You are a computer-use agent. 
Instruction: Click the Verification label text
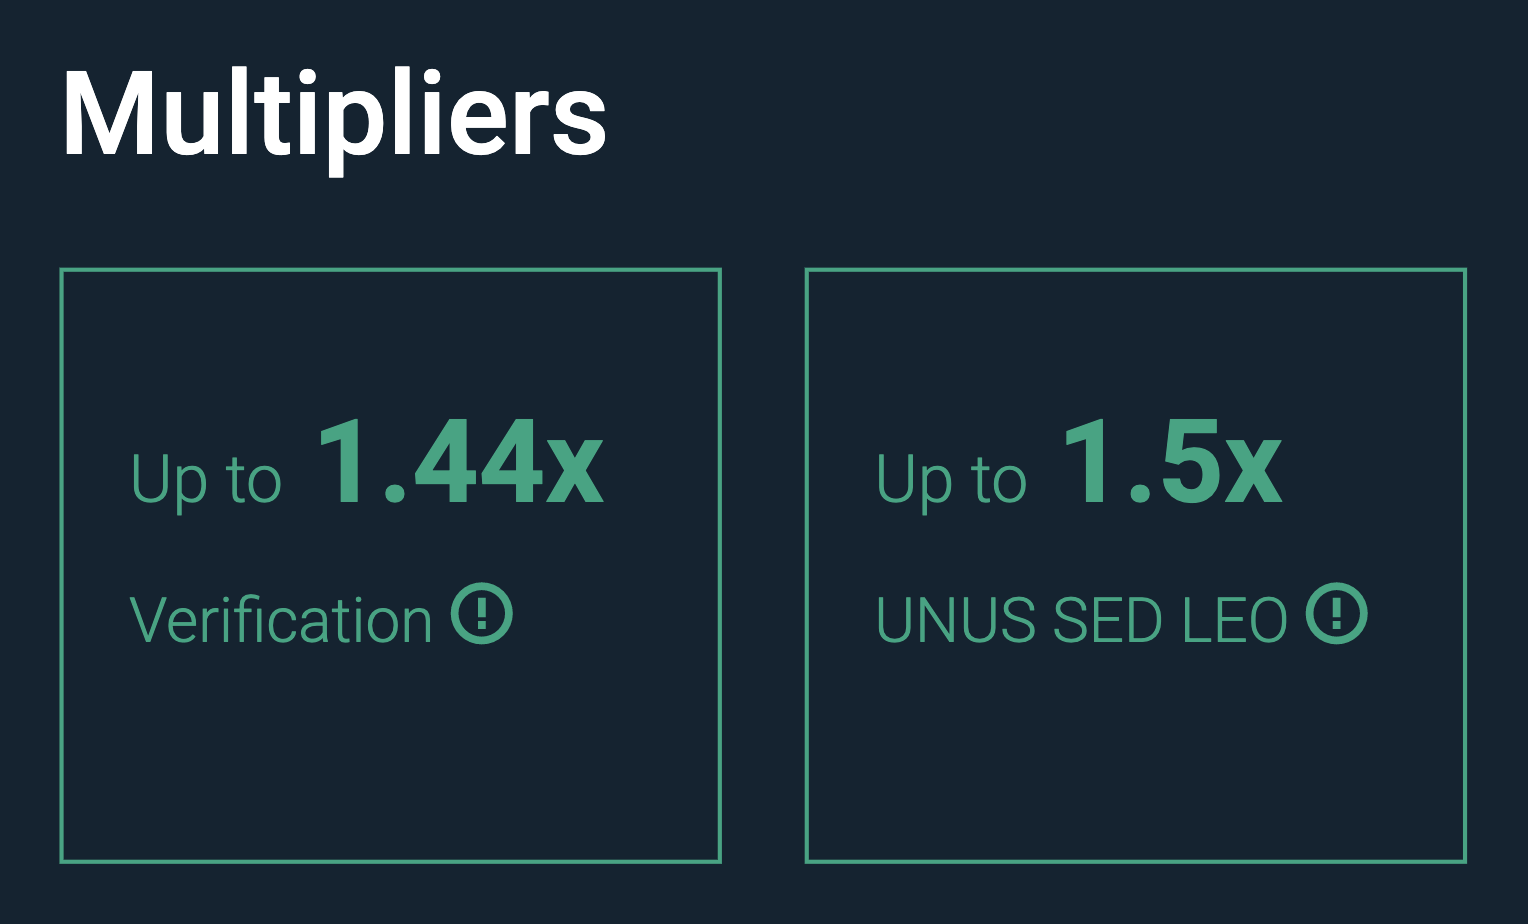[281, 620]
